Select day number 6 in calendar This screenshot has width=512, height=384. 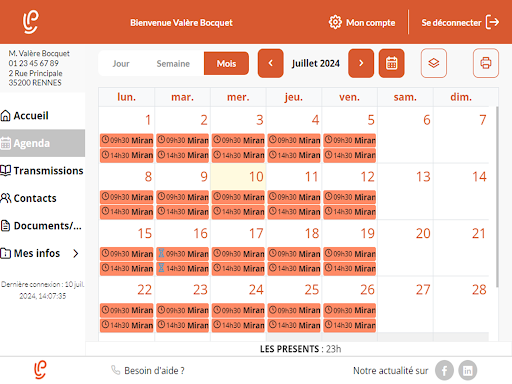(x=427, y=120)
